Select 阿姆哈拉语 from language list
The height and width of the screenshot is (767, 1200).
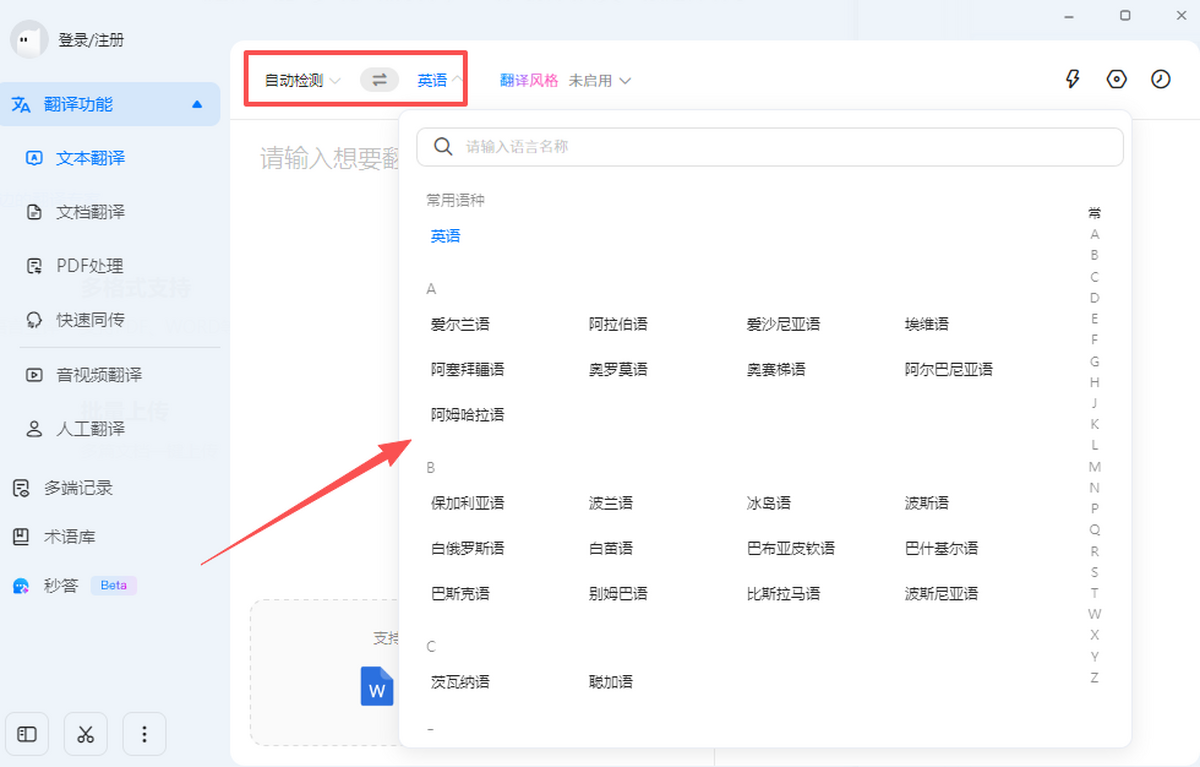(468, 415)
